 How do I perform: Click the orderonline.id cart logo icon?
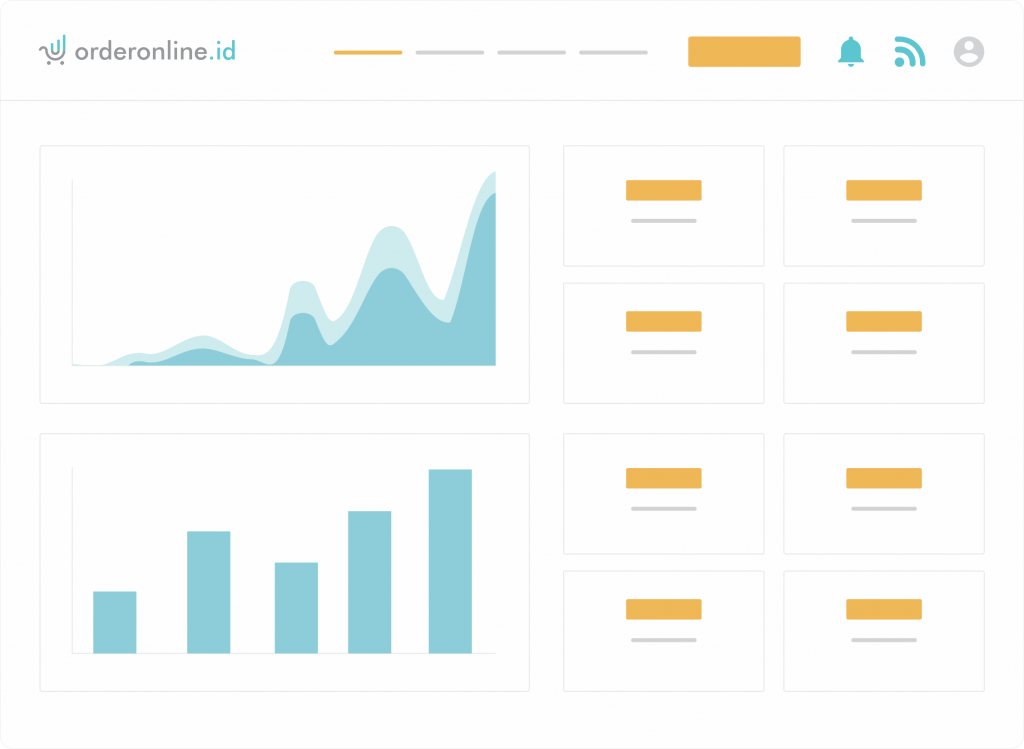(x=53, y=50)
